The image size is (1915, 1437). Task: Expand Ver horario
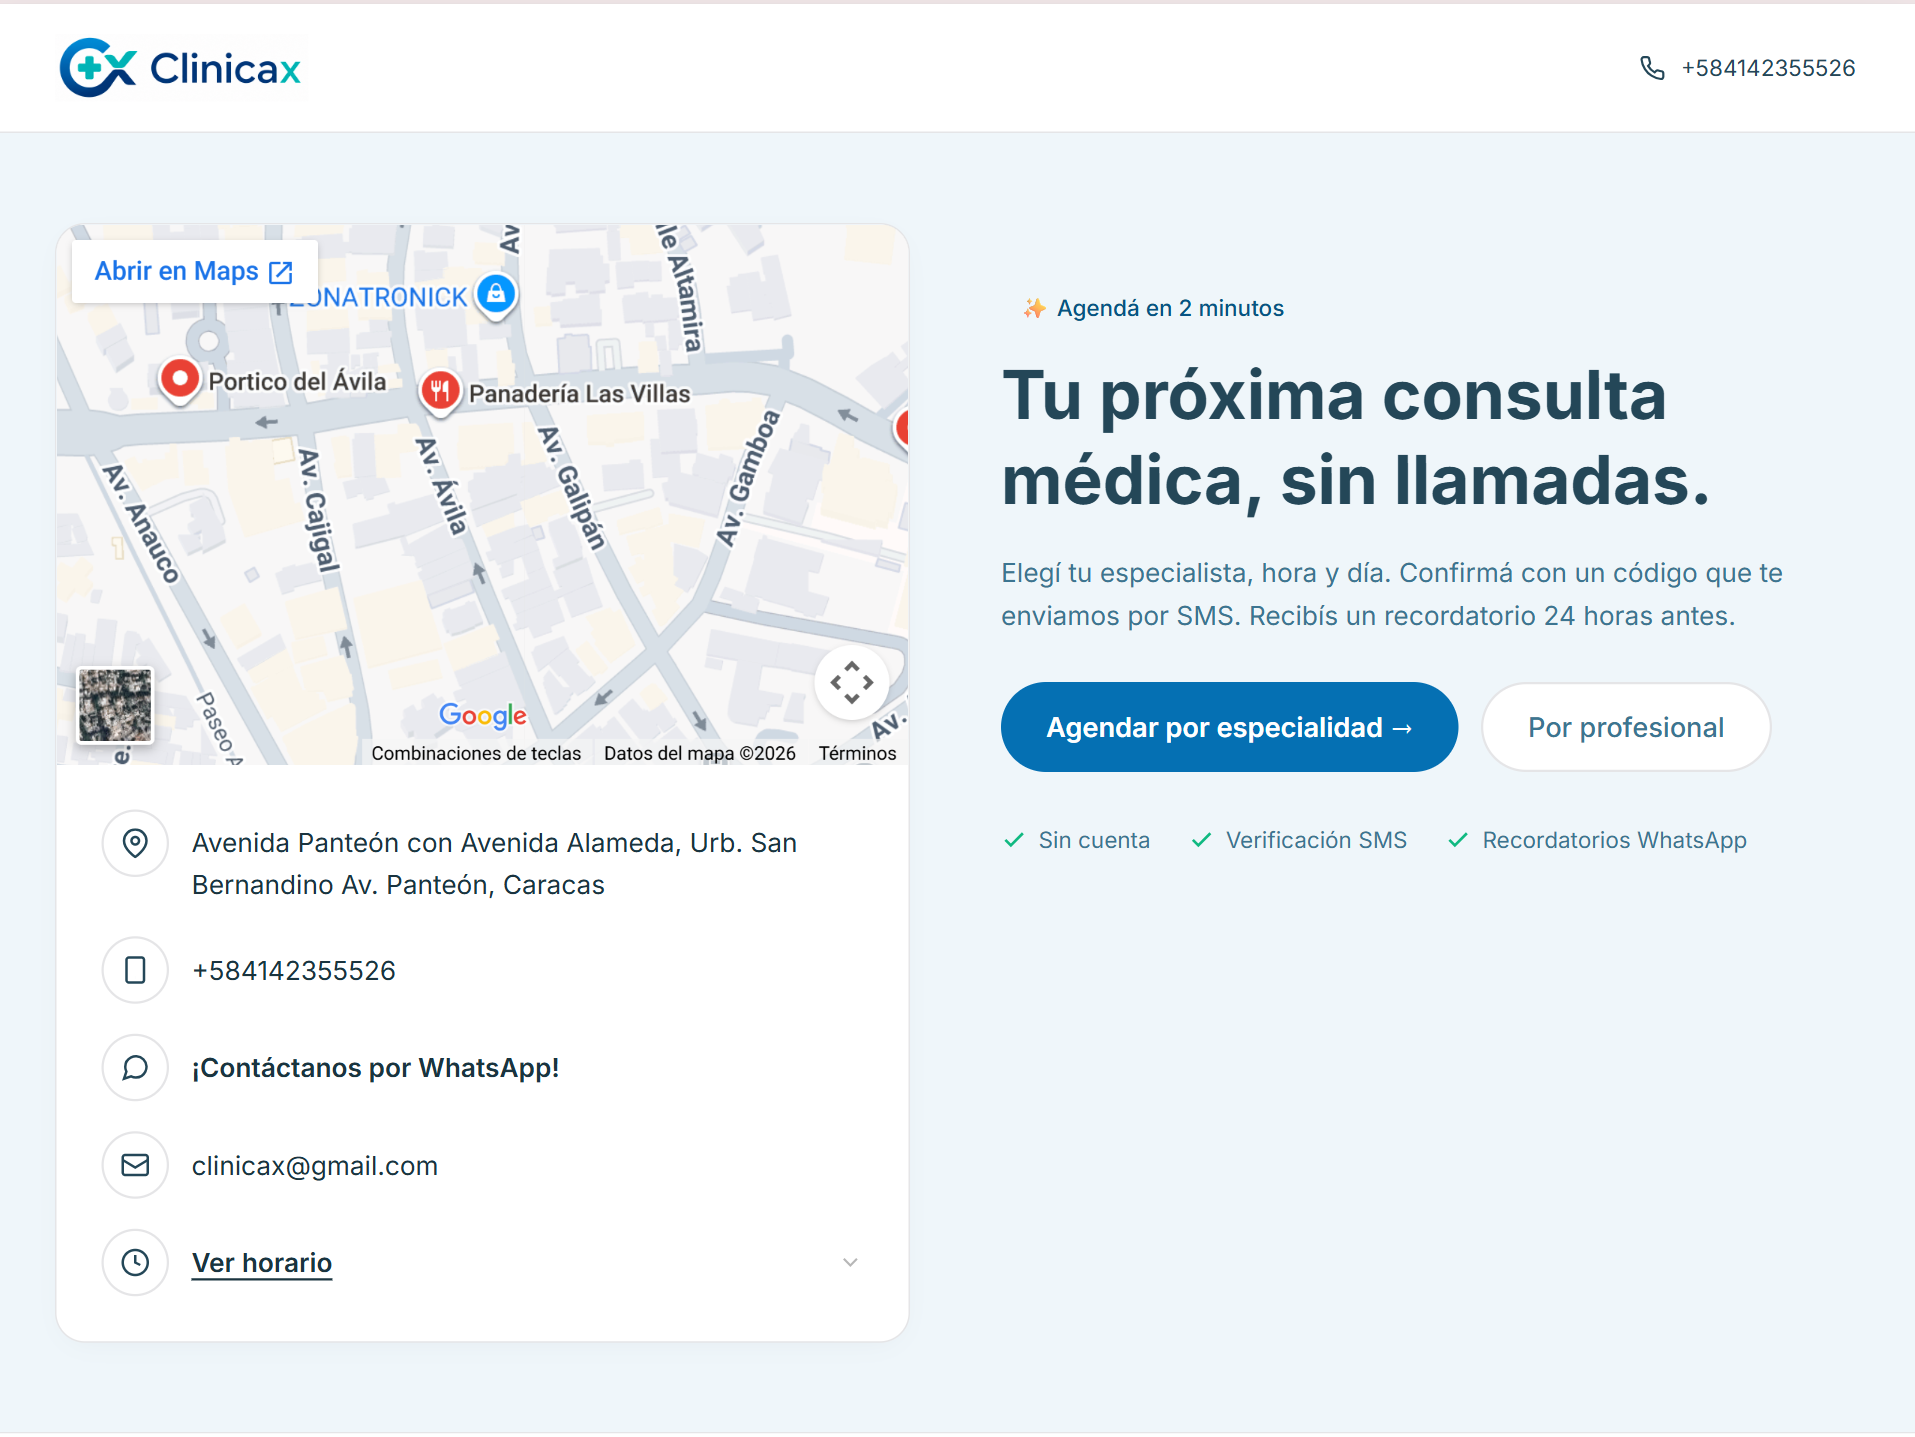[x=262, y=1263]
